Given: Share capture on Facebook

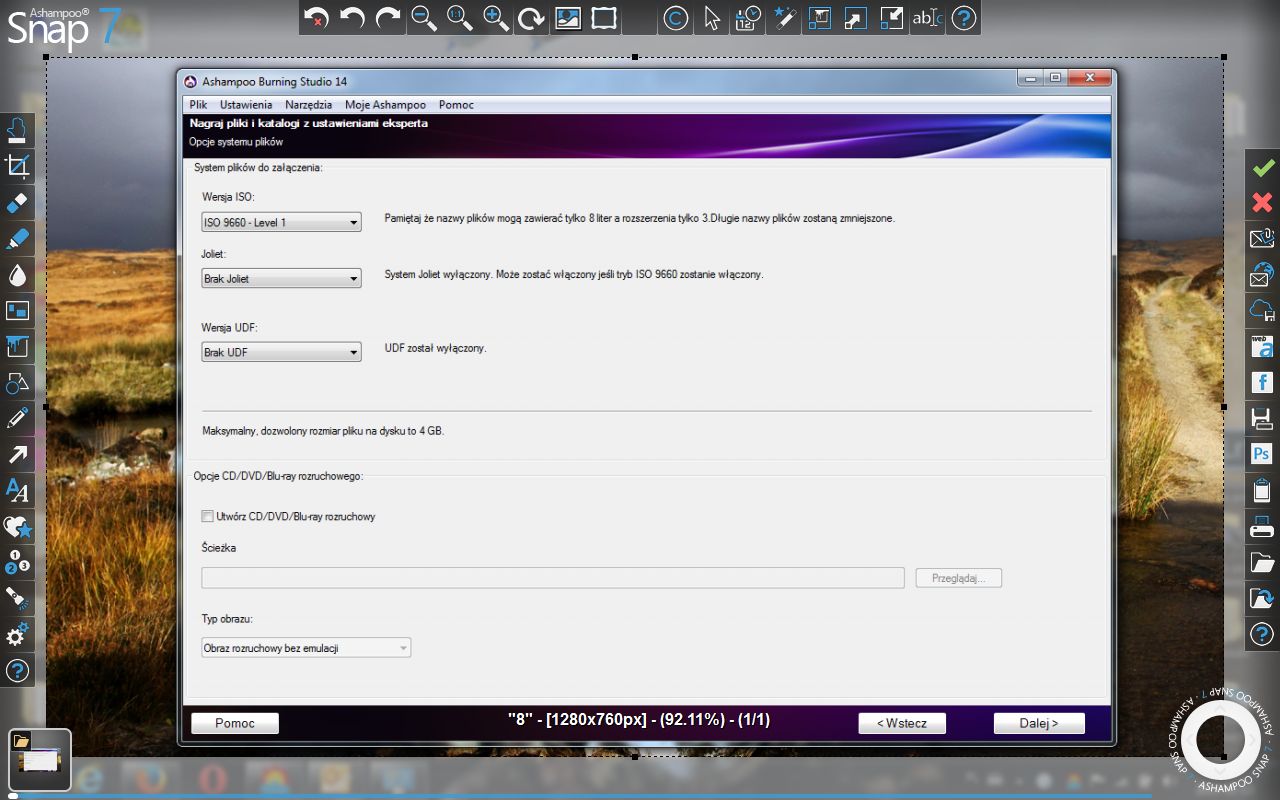Looking at the screenshot, I should [1262, 382].
